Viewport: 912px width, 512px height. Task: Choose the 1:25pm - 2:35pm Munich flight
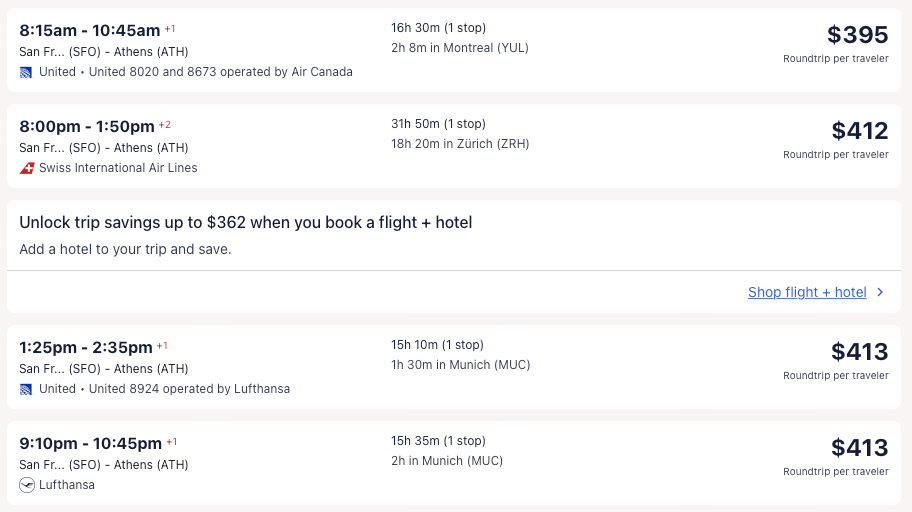coord(86,348)
